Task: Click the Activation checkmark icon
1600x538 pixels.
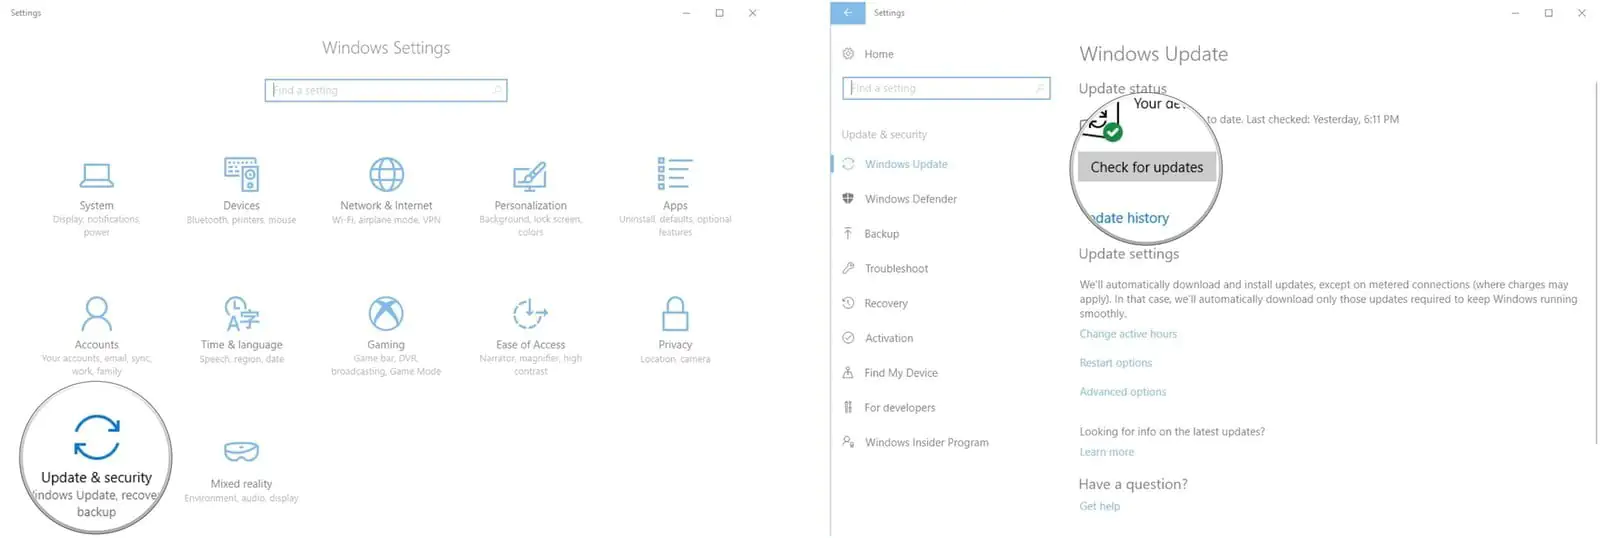Action: [x=848, y=338]
